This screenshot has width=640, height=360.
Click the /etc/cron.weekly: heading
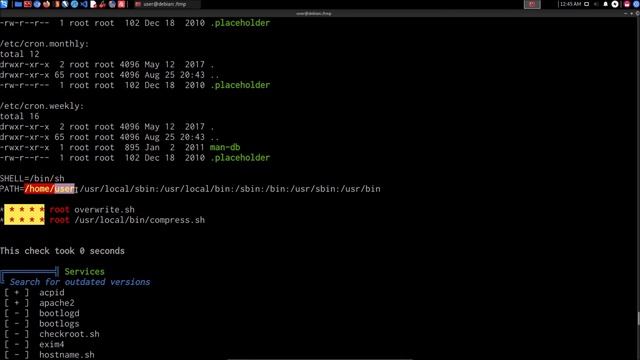pos(42,106)
